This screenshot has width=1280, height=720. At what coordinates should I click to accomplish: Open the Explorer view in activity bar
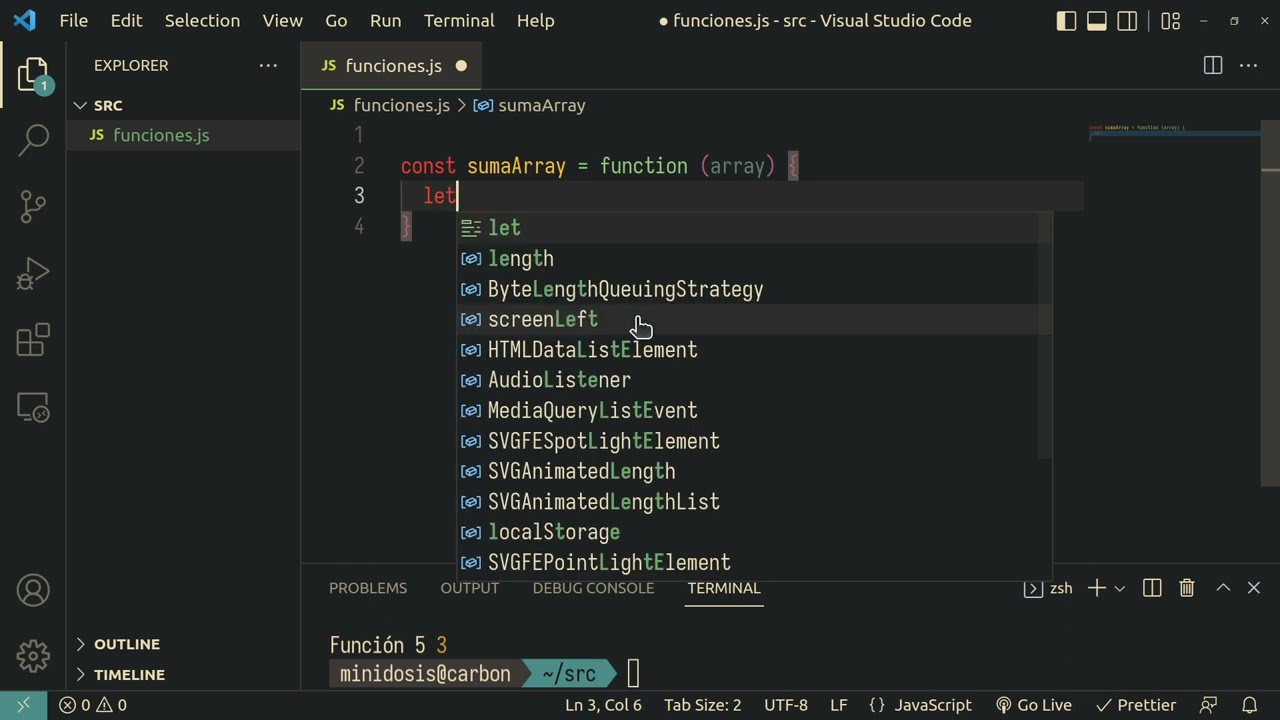coord(33,74)
